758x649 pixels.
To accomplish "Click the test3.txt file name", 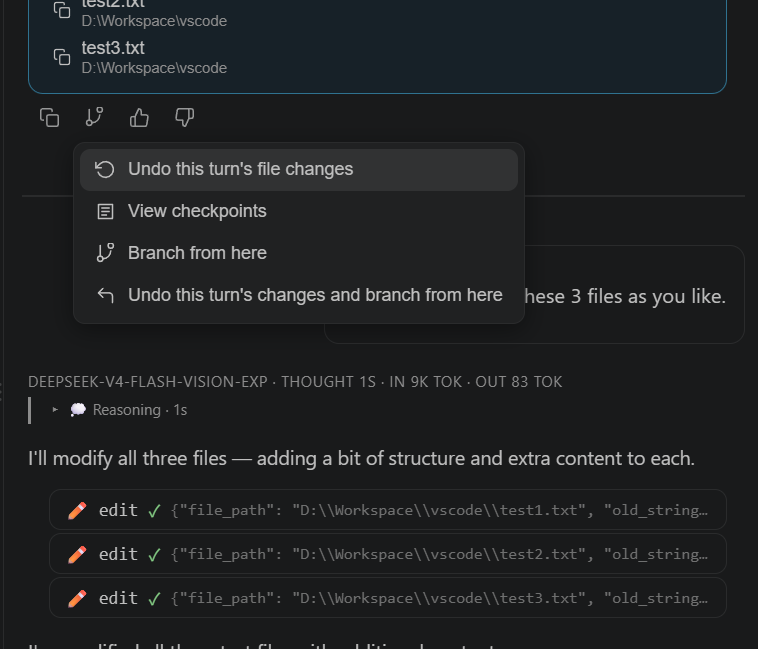I will 113,48.
